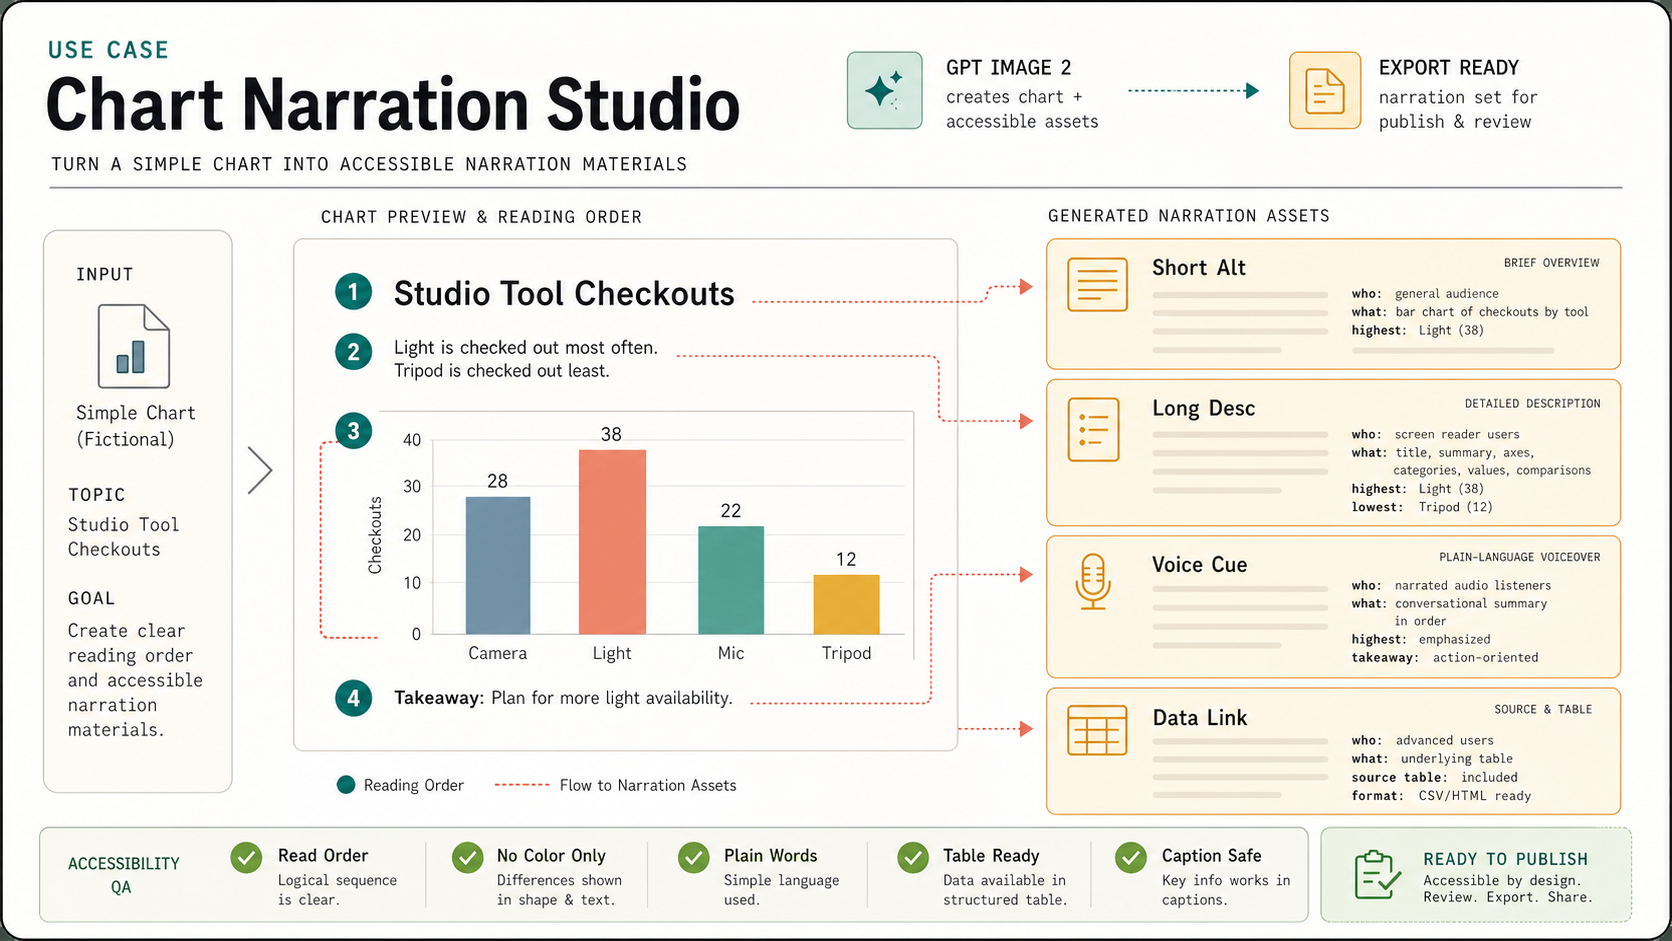Toggle the No Color Only checkmark
Image resolution: width=1672 pixels, height=941 pixels.
(467, 858)
